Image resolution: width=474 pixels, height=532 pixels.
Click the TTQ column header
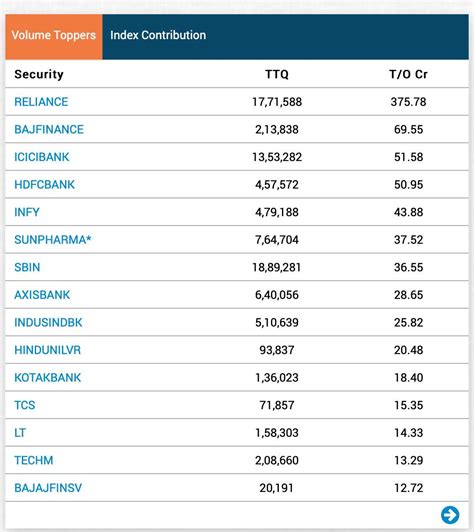[x=277, y=74]
